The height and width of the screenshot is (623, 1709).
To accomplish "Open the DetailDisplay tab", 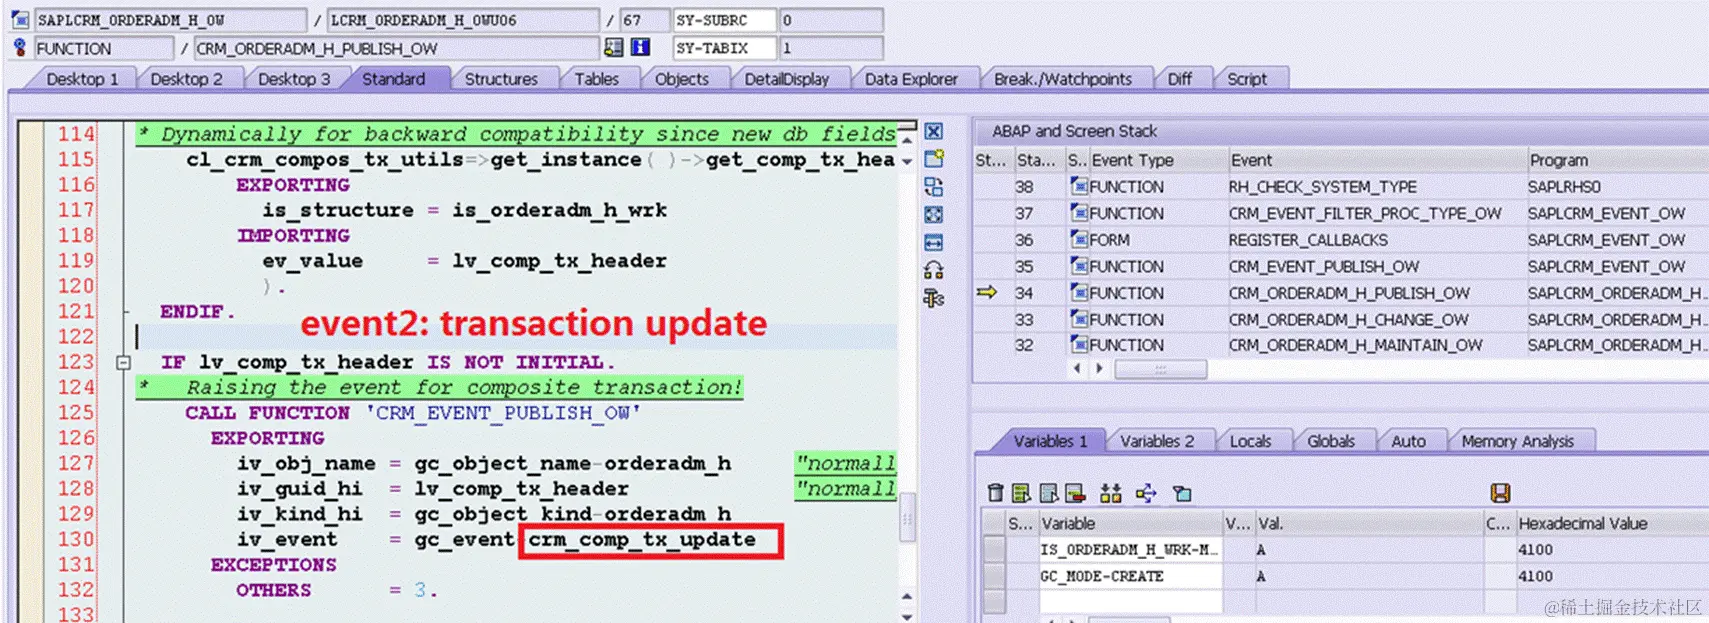I will 786,79.
